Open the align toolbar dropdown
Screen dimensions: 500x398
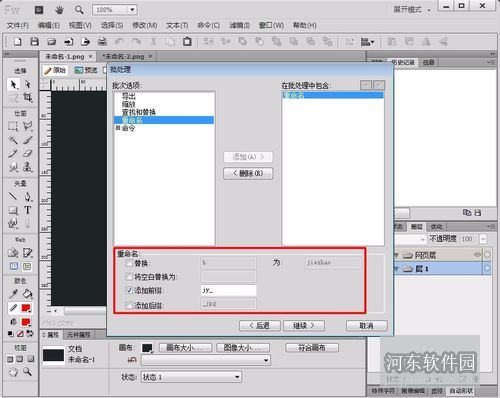[x=368, y=42]
